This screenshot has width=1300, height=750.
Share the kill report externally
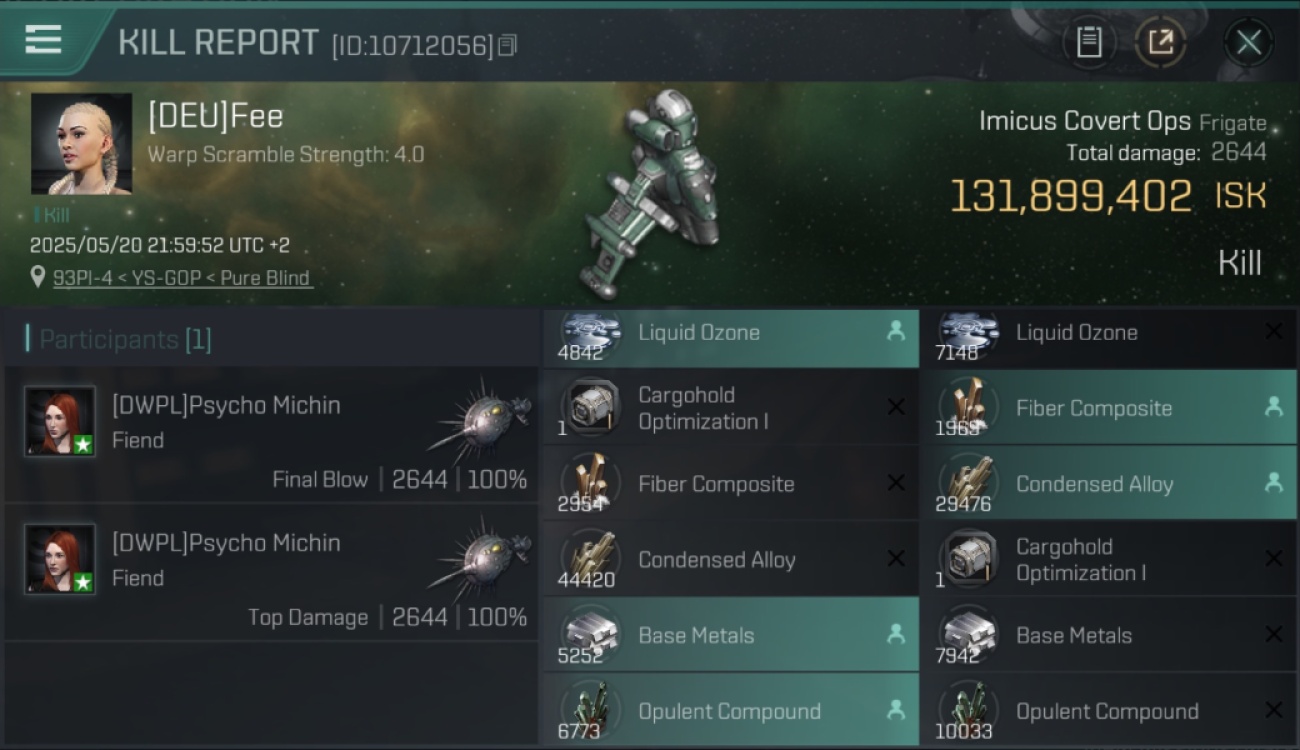point(1160,42)
